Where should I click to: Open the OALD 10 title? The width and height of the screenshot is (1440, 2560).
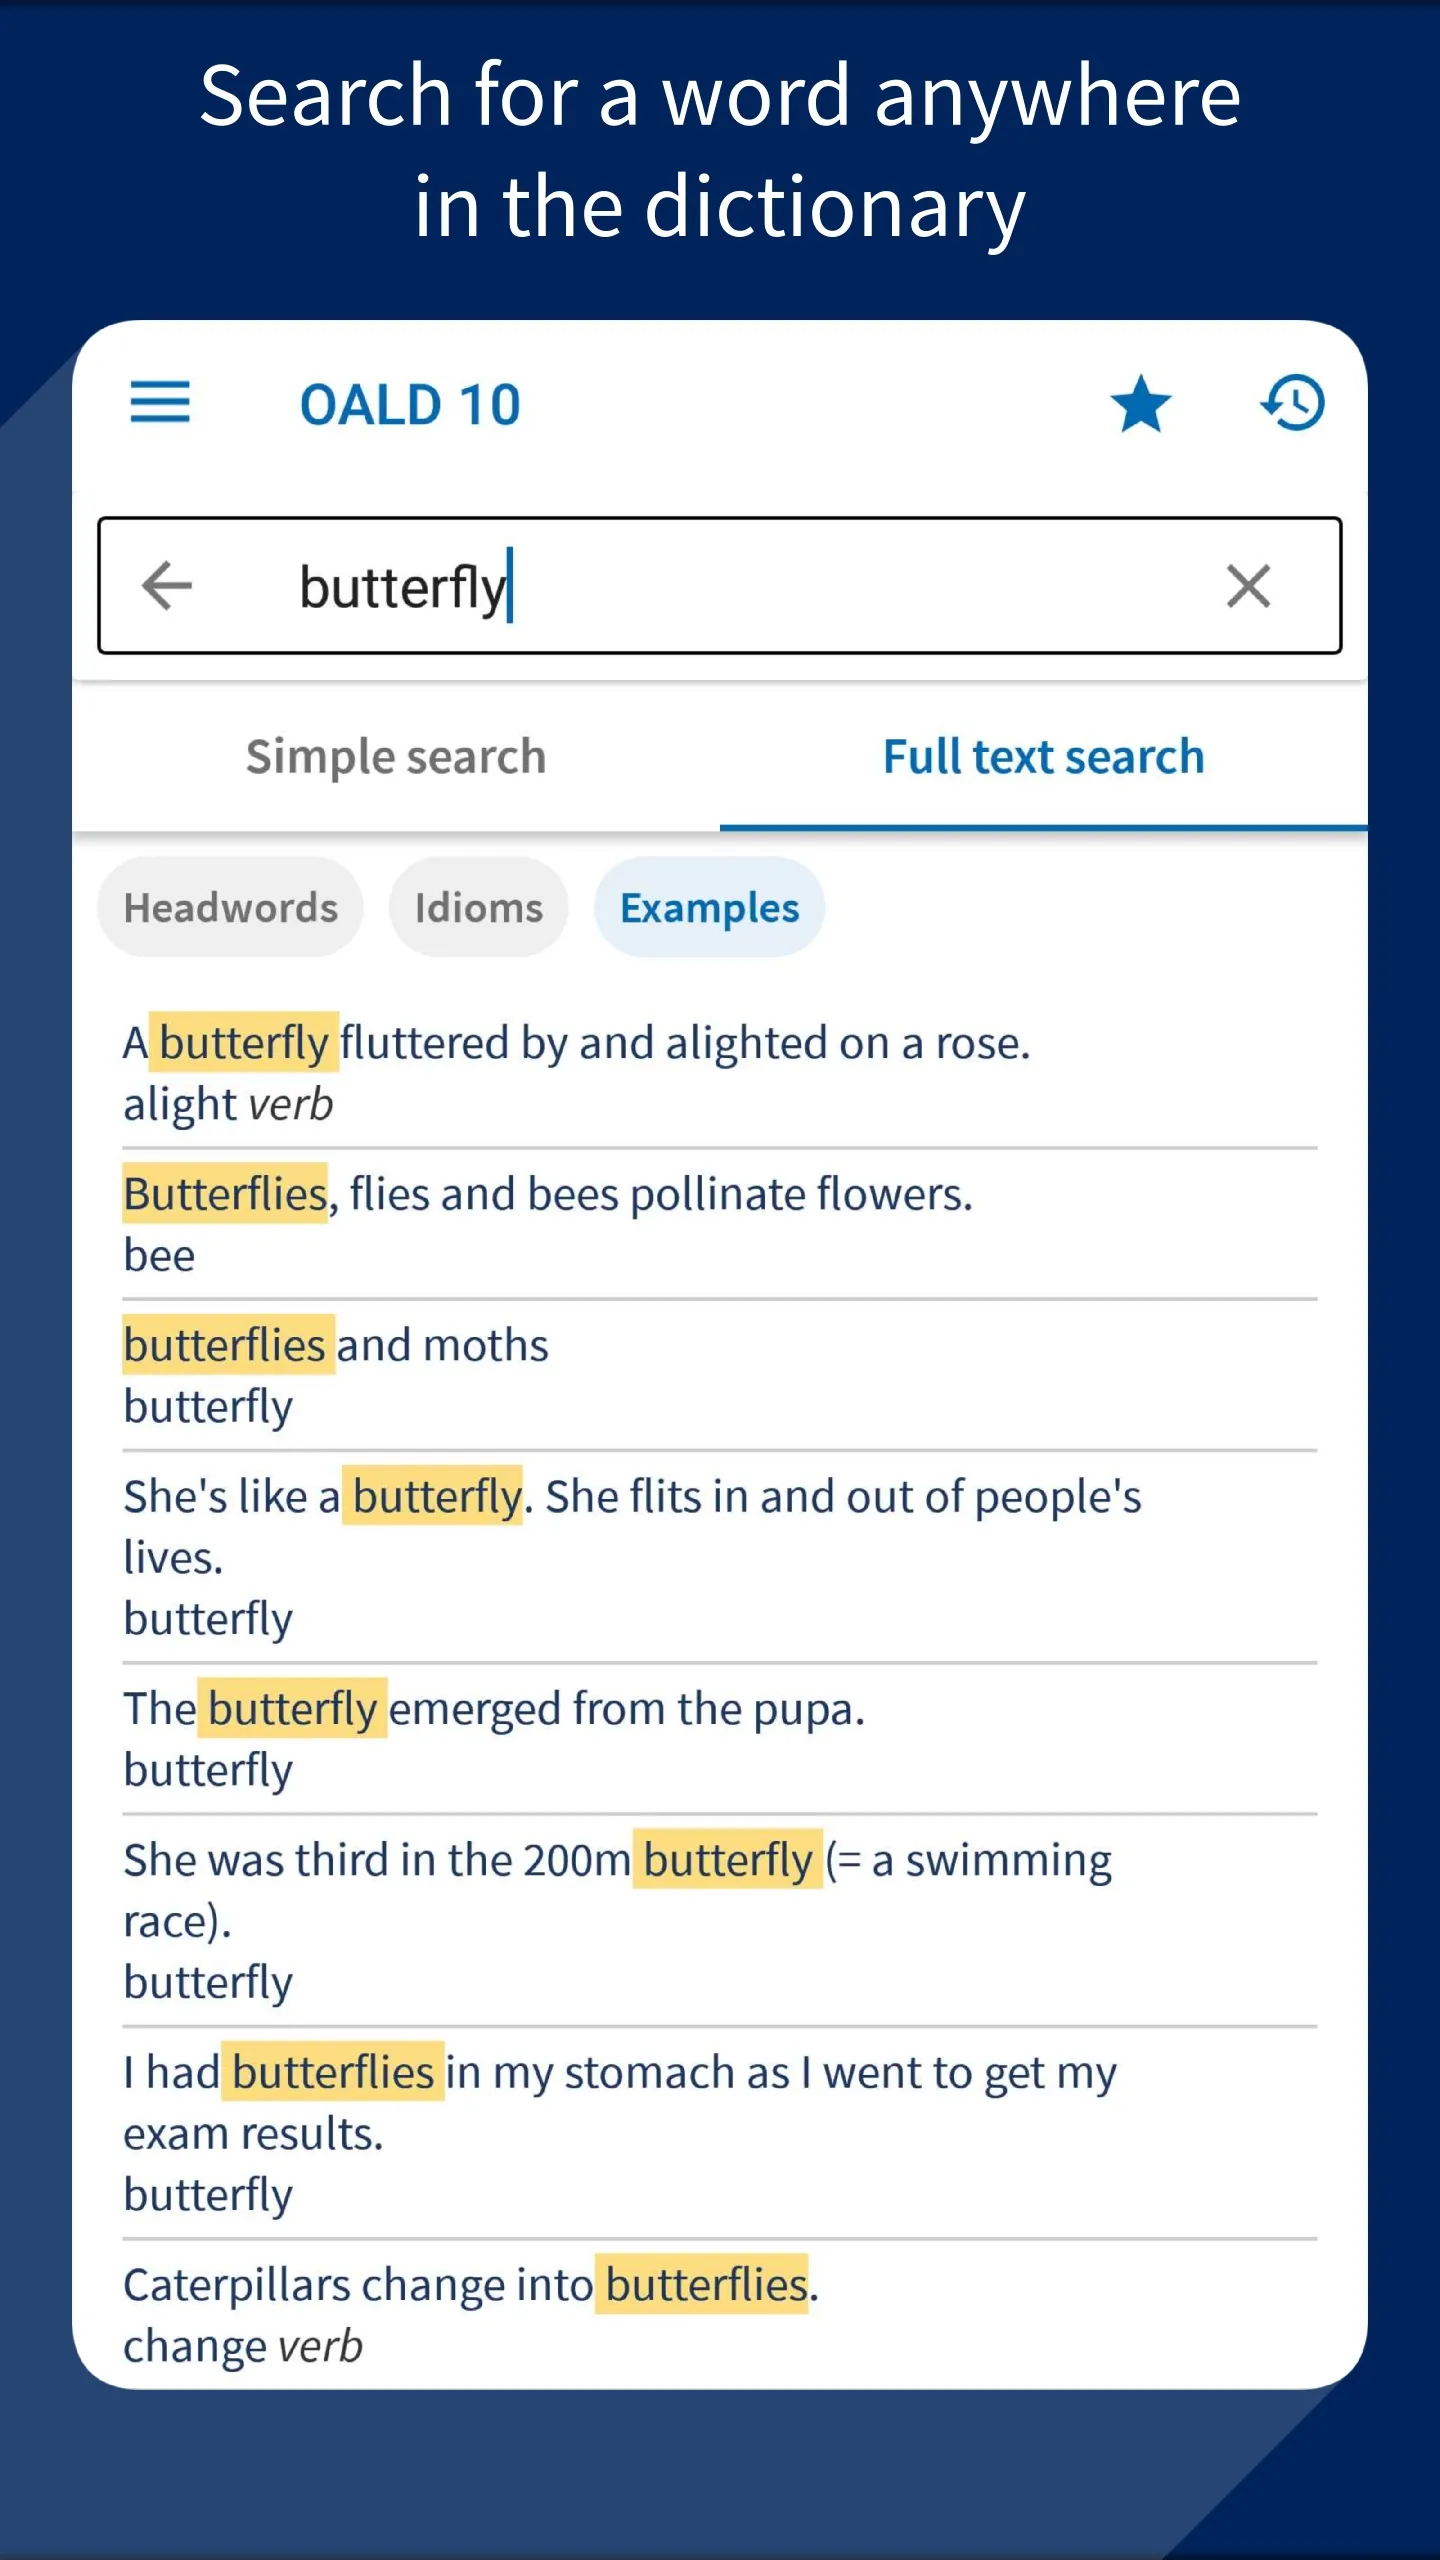410,405
